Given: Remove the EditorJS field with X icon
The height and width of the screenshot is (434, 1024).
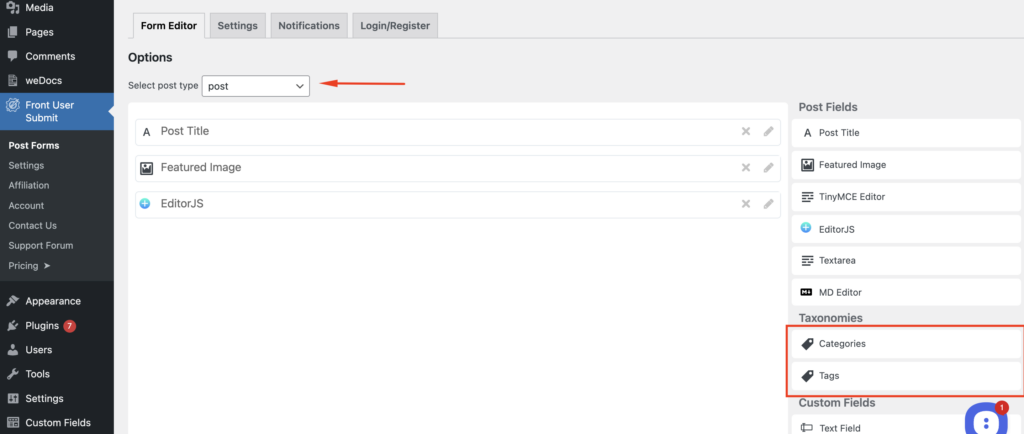Looking at the screenshot, I should [x=745, y=204].
